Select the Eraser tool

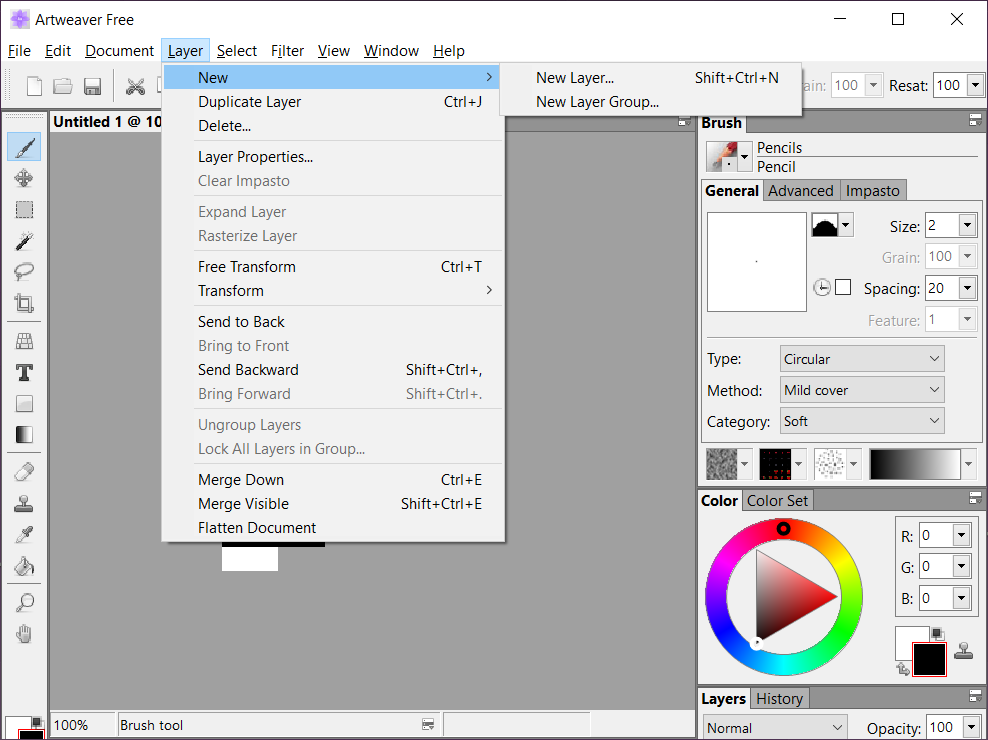tap(24, 472)
